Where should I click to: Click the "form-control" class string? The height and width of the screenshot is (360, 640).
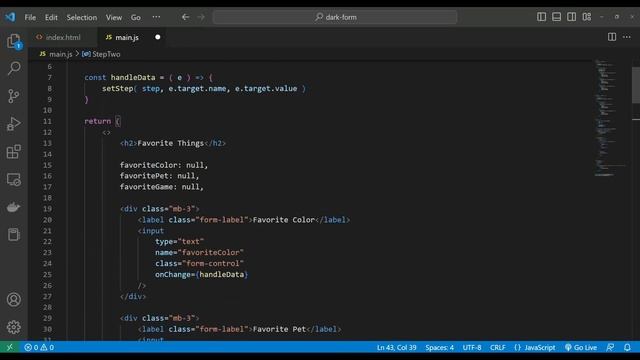pos(213,263)
